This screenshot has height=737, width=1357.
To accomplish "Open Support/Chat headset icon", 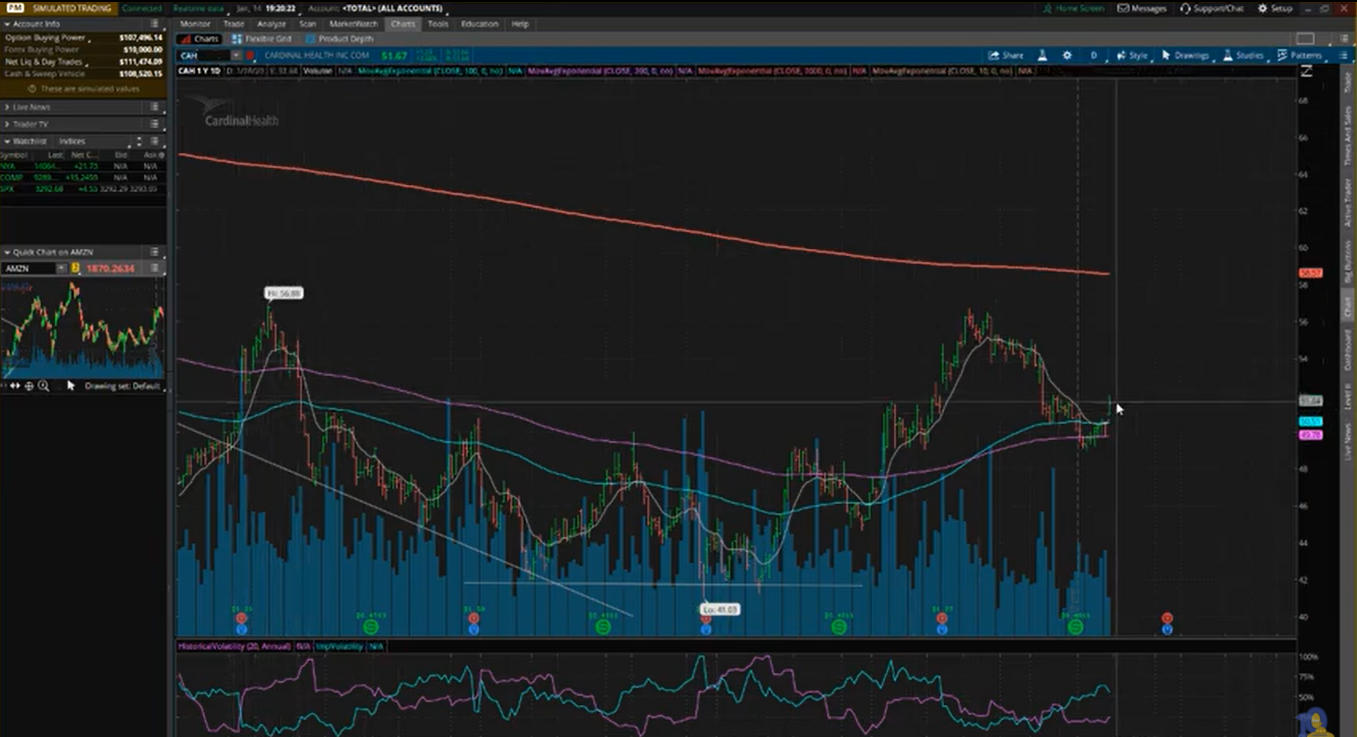I will tap(1211, 8).
